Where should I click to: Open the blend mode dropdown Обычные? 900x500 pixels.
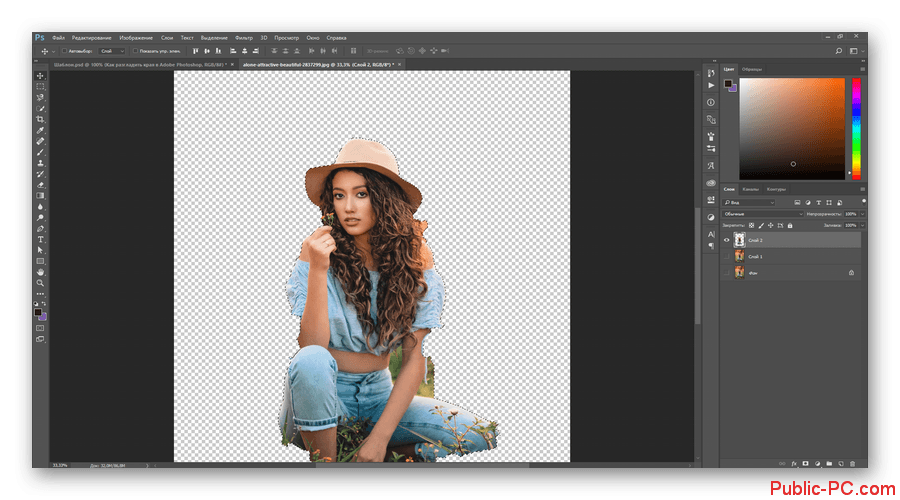click(x=762, y=213)
